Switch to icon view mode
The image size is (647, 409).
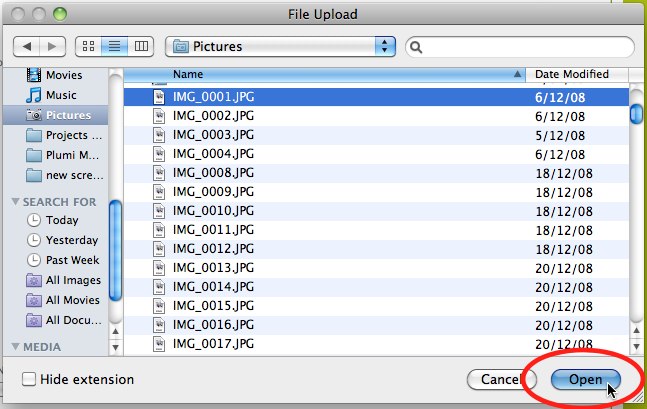click(88, 46)
